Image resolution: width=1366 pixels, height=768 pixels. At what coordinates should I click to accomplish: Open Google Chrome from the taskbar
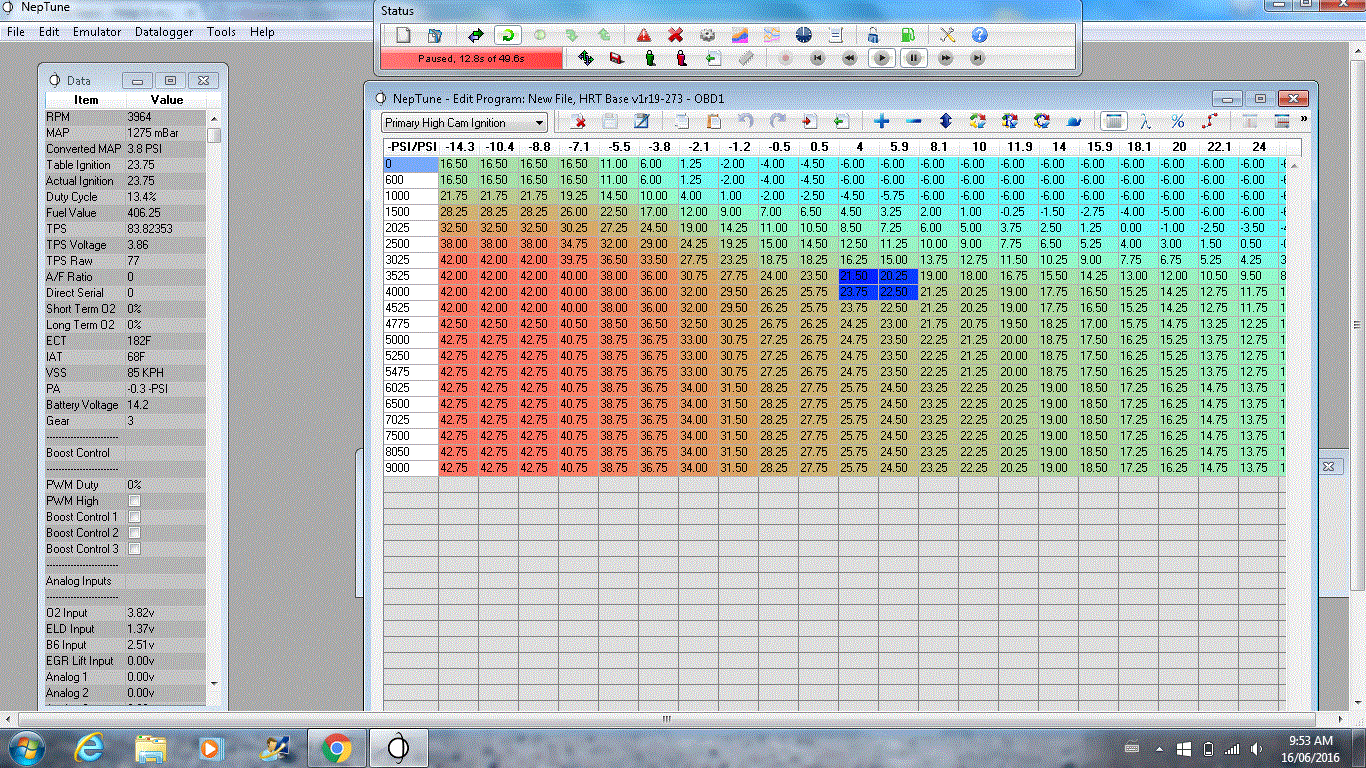336,747
